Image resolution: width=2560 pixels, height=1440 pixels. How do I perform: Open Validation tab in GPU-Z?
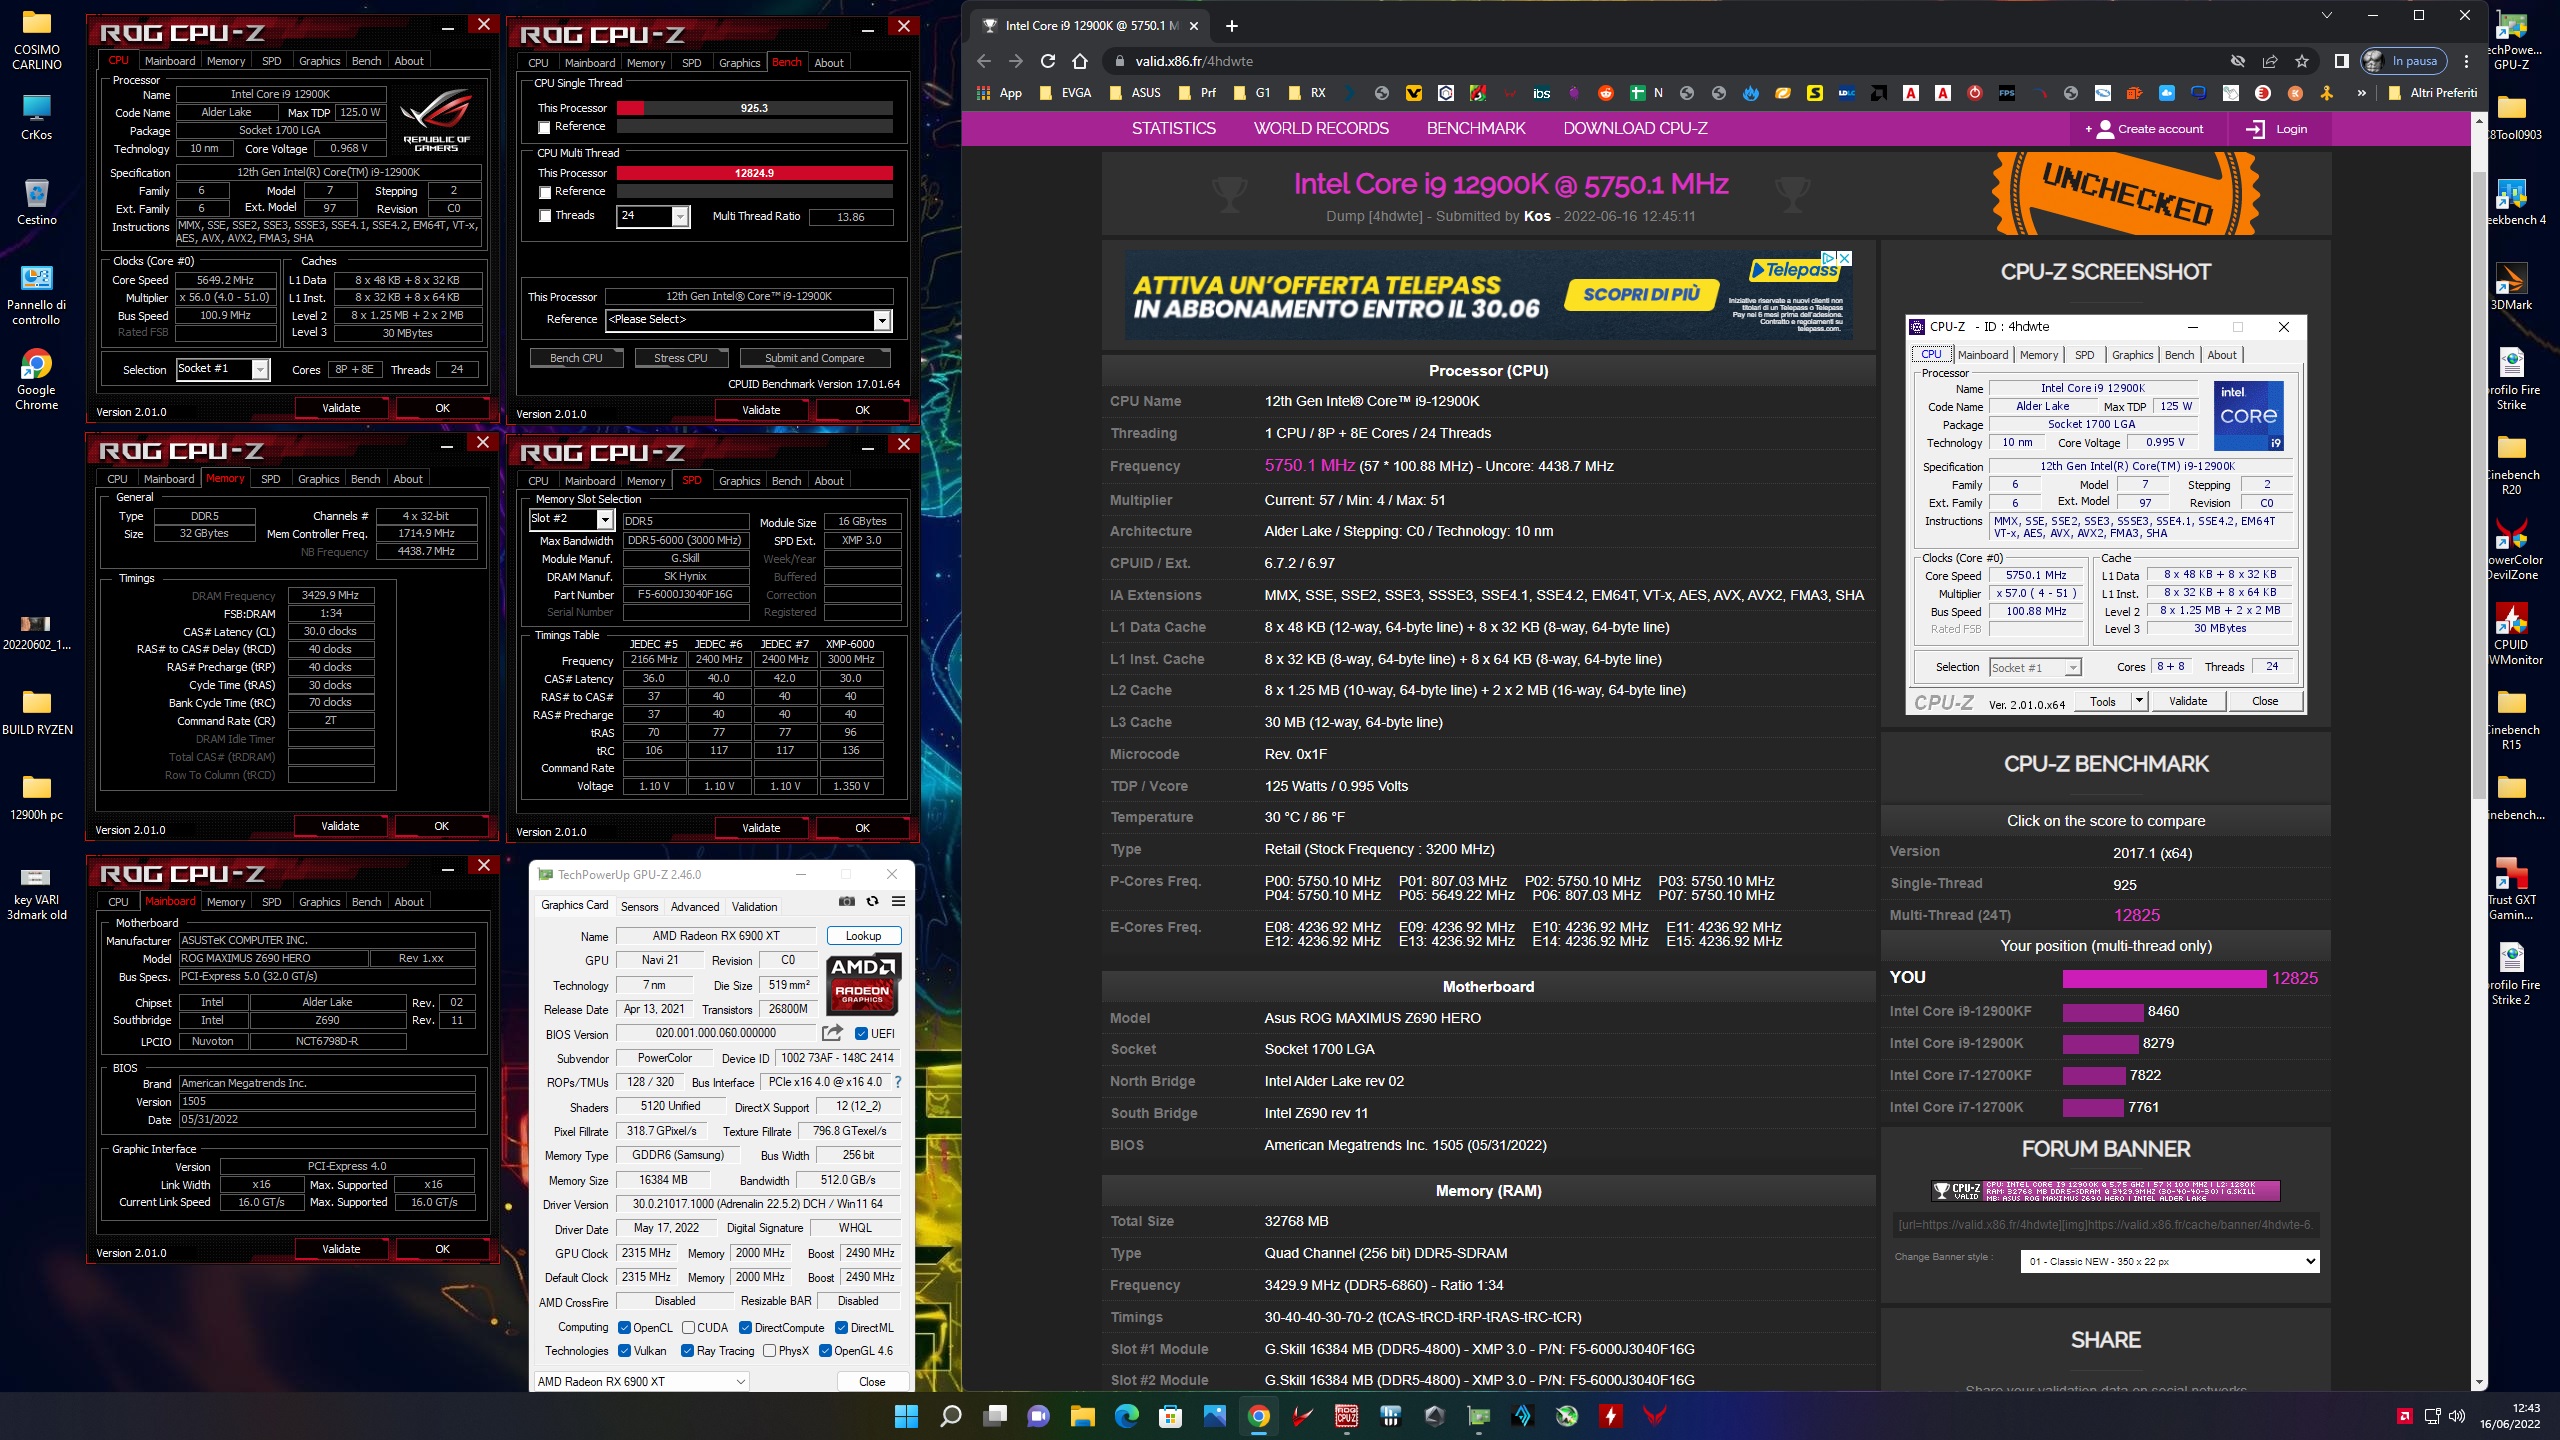754,906
